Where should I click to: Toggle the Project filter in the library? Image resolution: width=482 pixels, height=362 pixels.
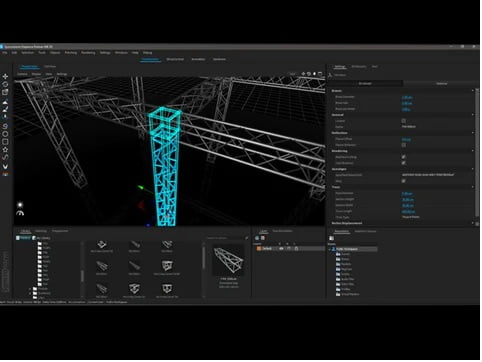[x=23, y=238]
